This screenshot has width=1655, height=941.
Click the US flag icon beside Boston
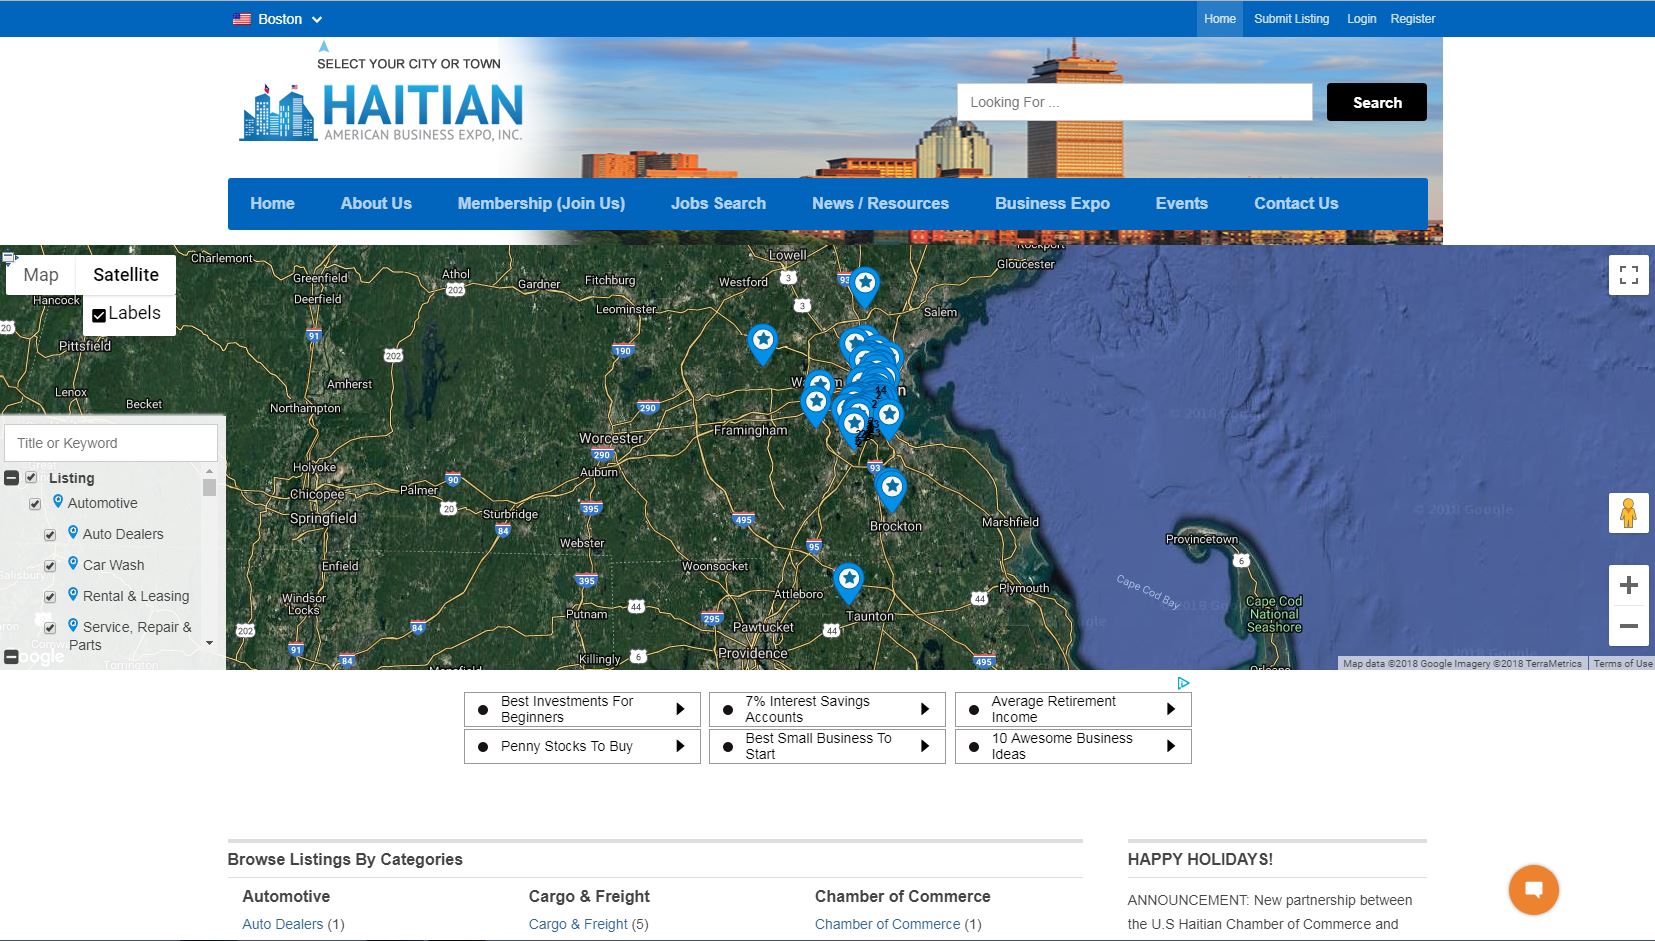tap(242, 19)
